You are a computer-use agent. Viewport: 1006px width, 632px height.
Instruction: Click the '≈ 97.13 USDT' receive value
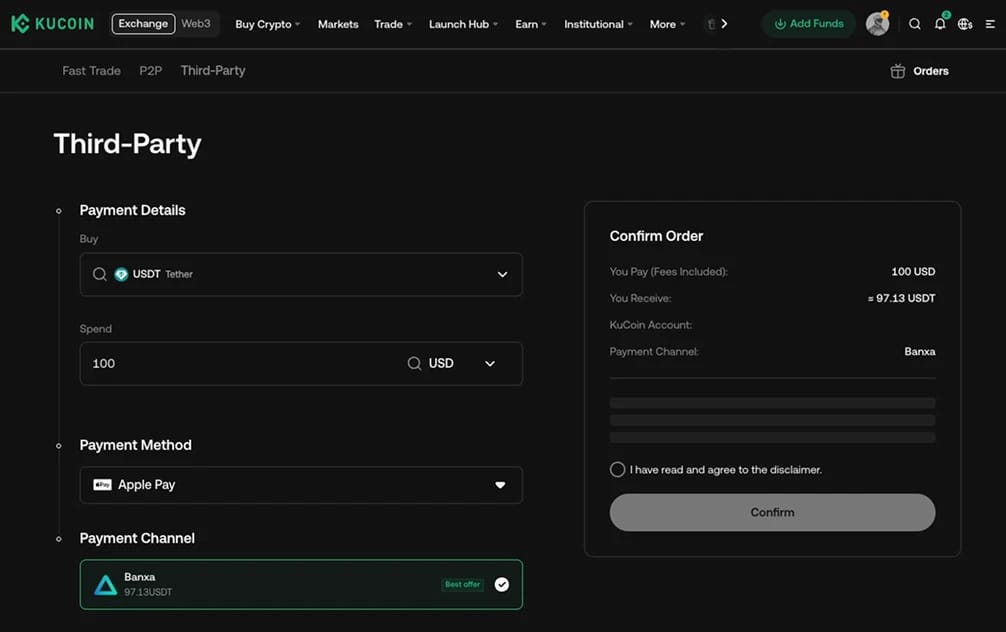901,298
